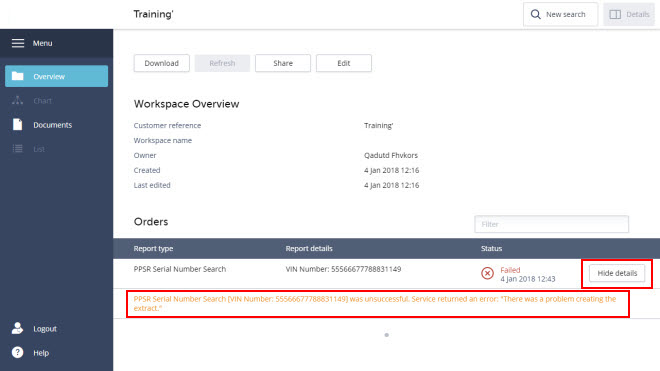The width and height of the screenshot is (660, 371).
Task: Click VIN Number: 55566677788831149 cell
Action: click(x=343, y=269)
